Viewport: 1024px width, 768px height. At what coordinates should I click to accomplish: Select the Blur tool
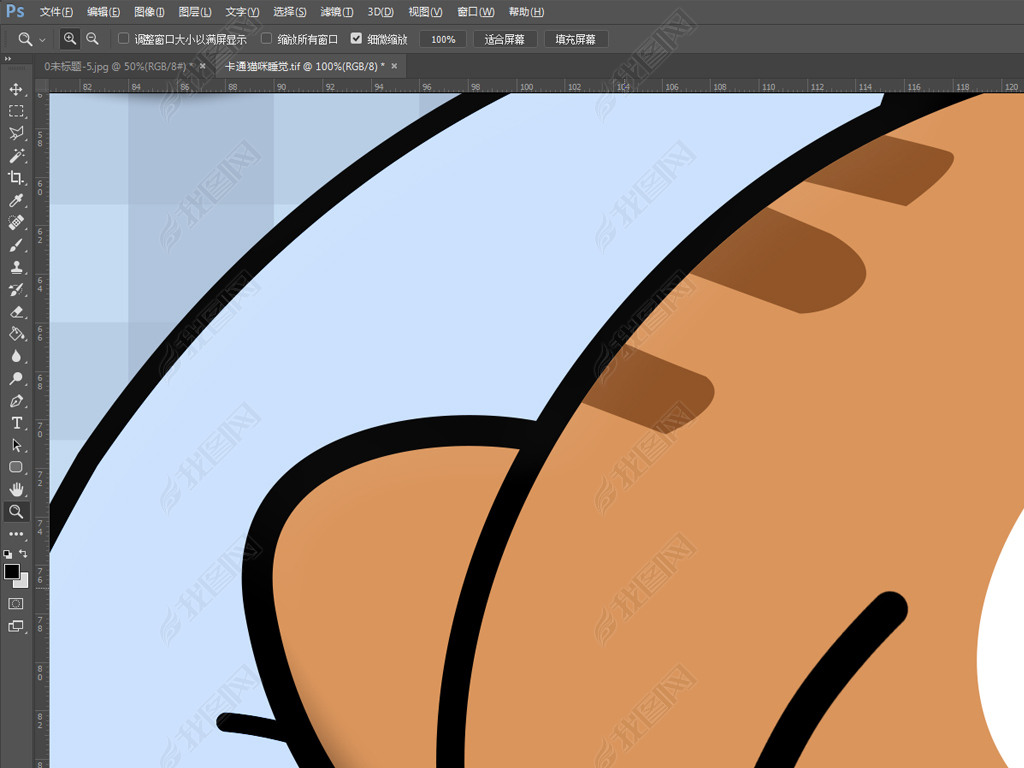(x=16, y=356)
